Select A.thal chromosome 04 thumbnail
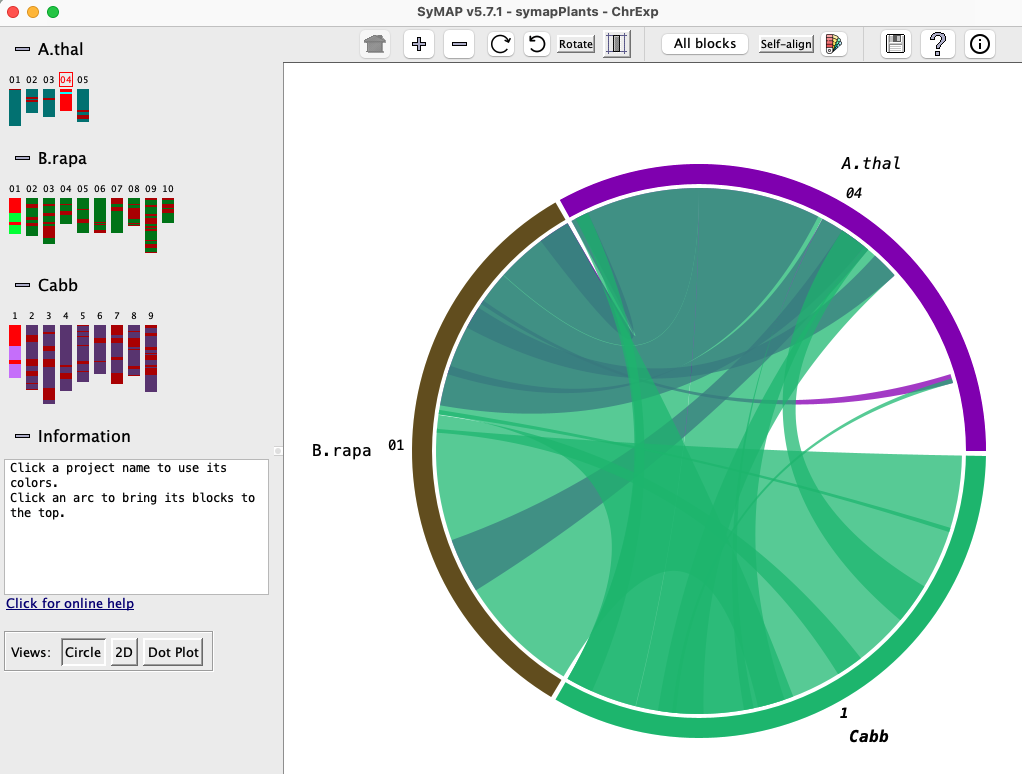The height and width of the screenshot is (774, 1022). [66, 99]
